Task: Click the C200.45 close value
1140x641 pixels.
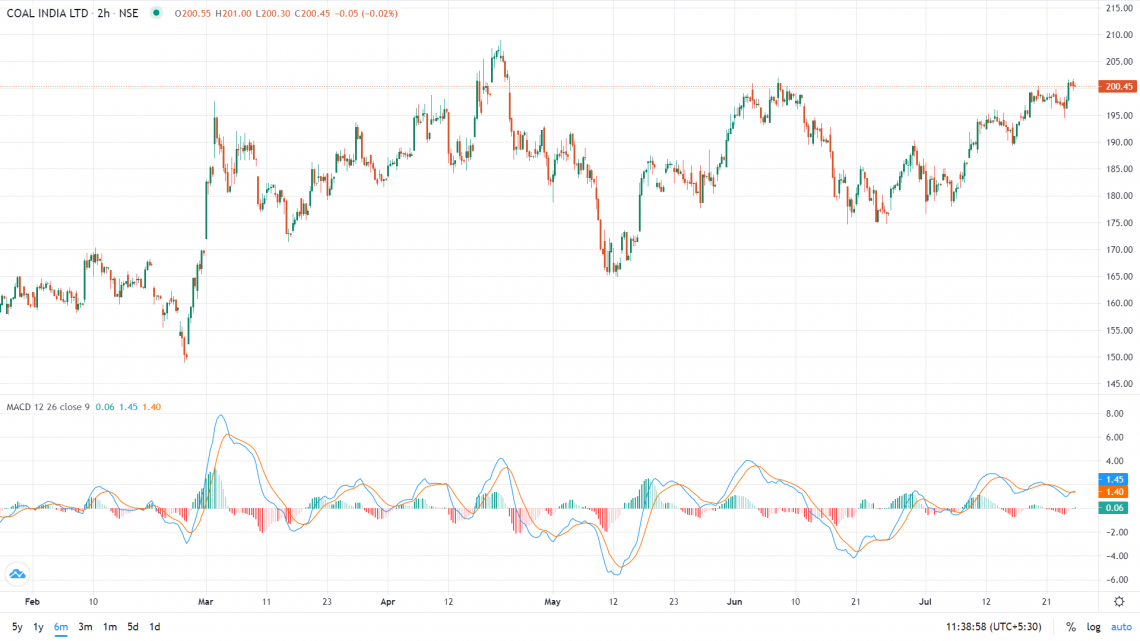Action: tap(312, 13)
